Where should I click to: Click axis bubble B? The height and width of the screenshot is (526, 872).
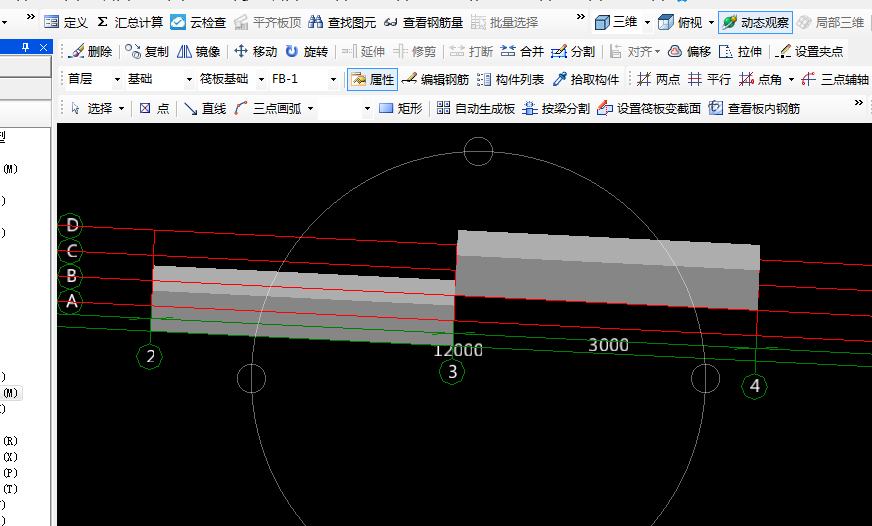click(x=71, y=276)
